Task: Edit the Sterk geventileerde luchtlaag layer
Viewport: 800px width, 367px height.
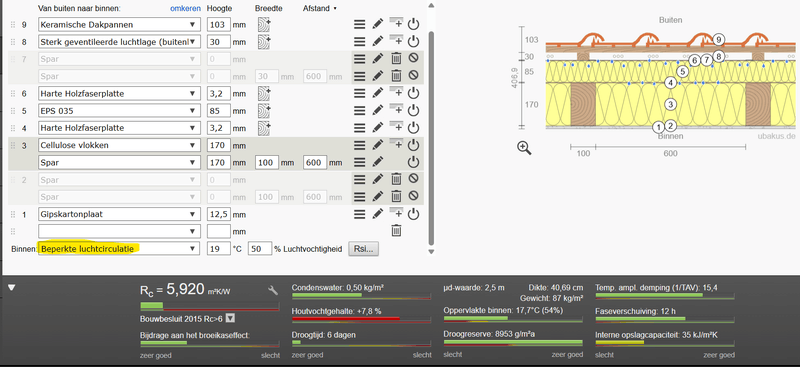Action: tap(378, 41)
